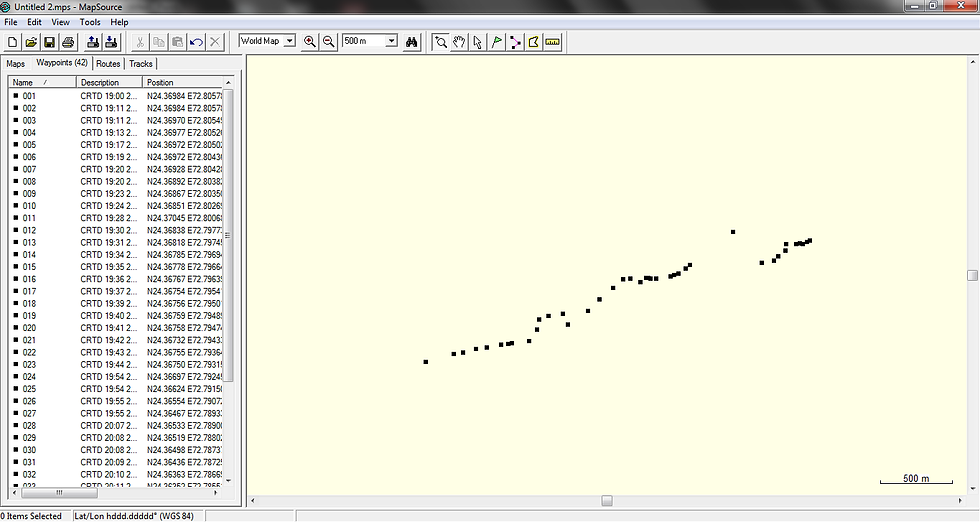This screenshot has height=522, width=980.
Task: Sort list by Position column header
Action: point(183,83)
